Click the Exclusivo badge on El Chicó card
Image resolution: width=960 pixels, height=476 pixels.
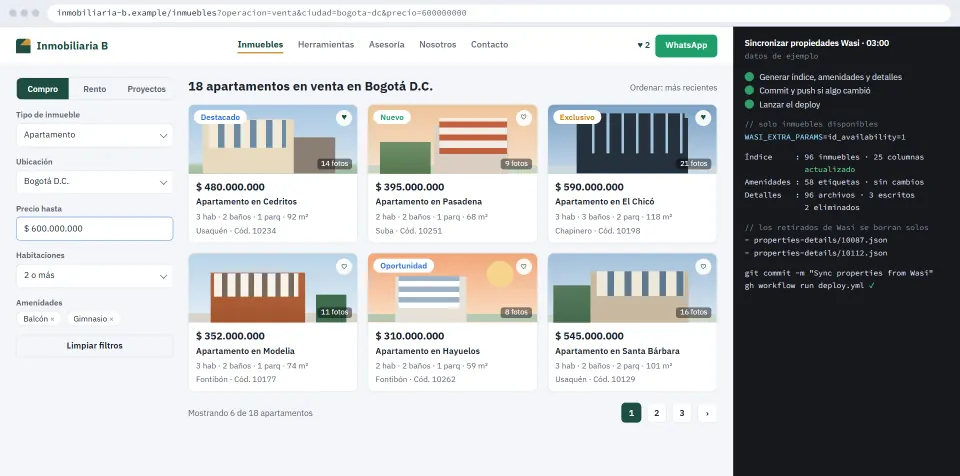577,117
